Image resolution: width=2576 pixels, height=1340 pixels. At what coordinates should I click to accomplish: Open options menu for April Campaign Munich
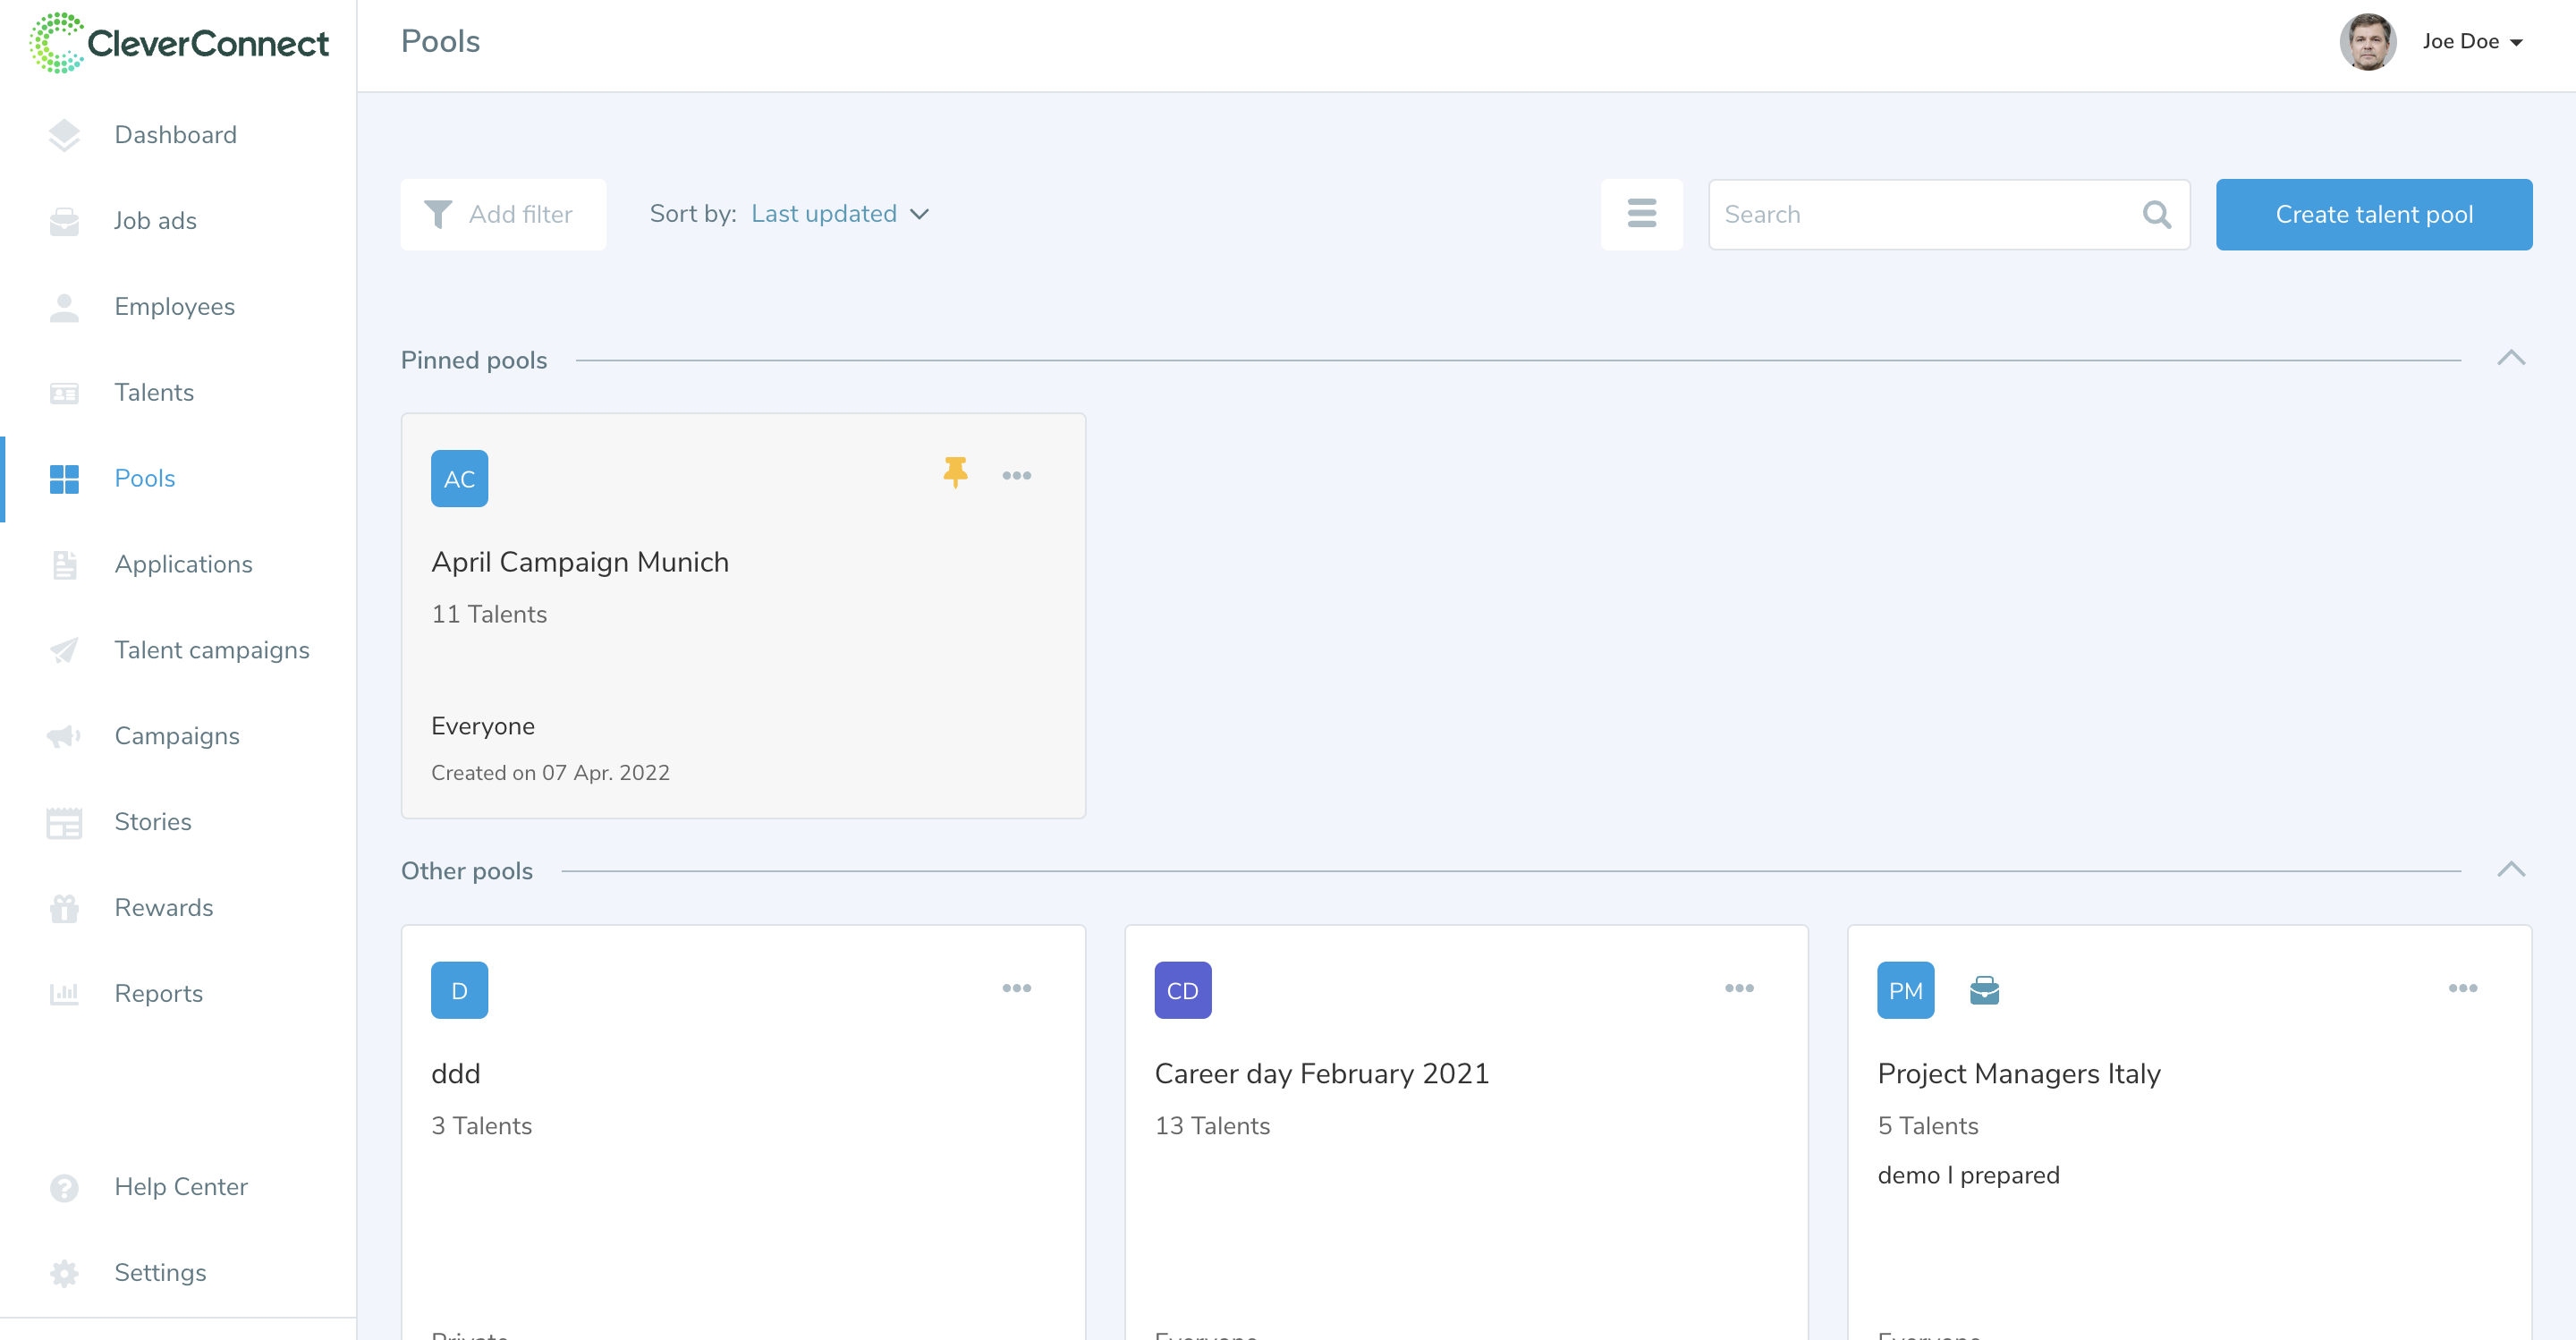pos(1016,476)
